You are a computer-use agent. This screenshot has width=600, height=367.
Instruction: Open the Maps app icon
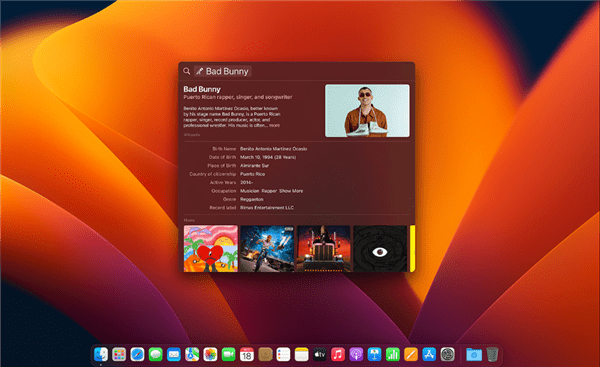click(192, 354)
